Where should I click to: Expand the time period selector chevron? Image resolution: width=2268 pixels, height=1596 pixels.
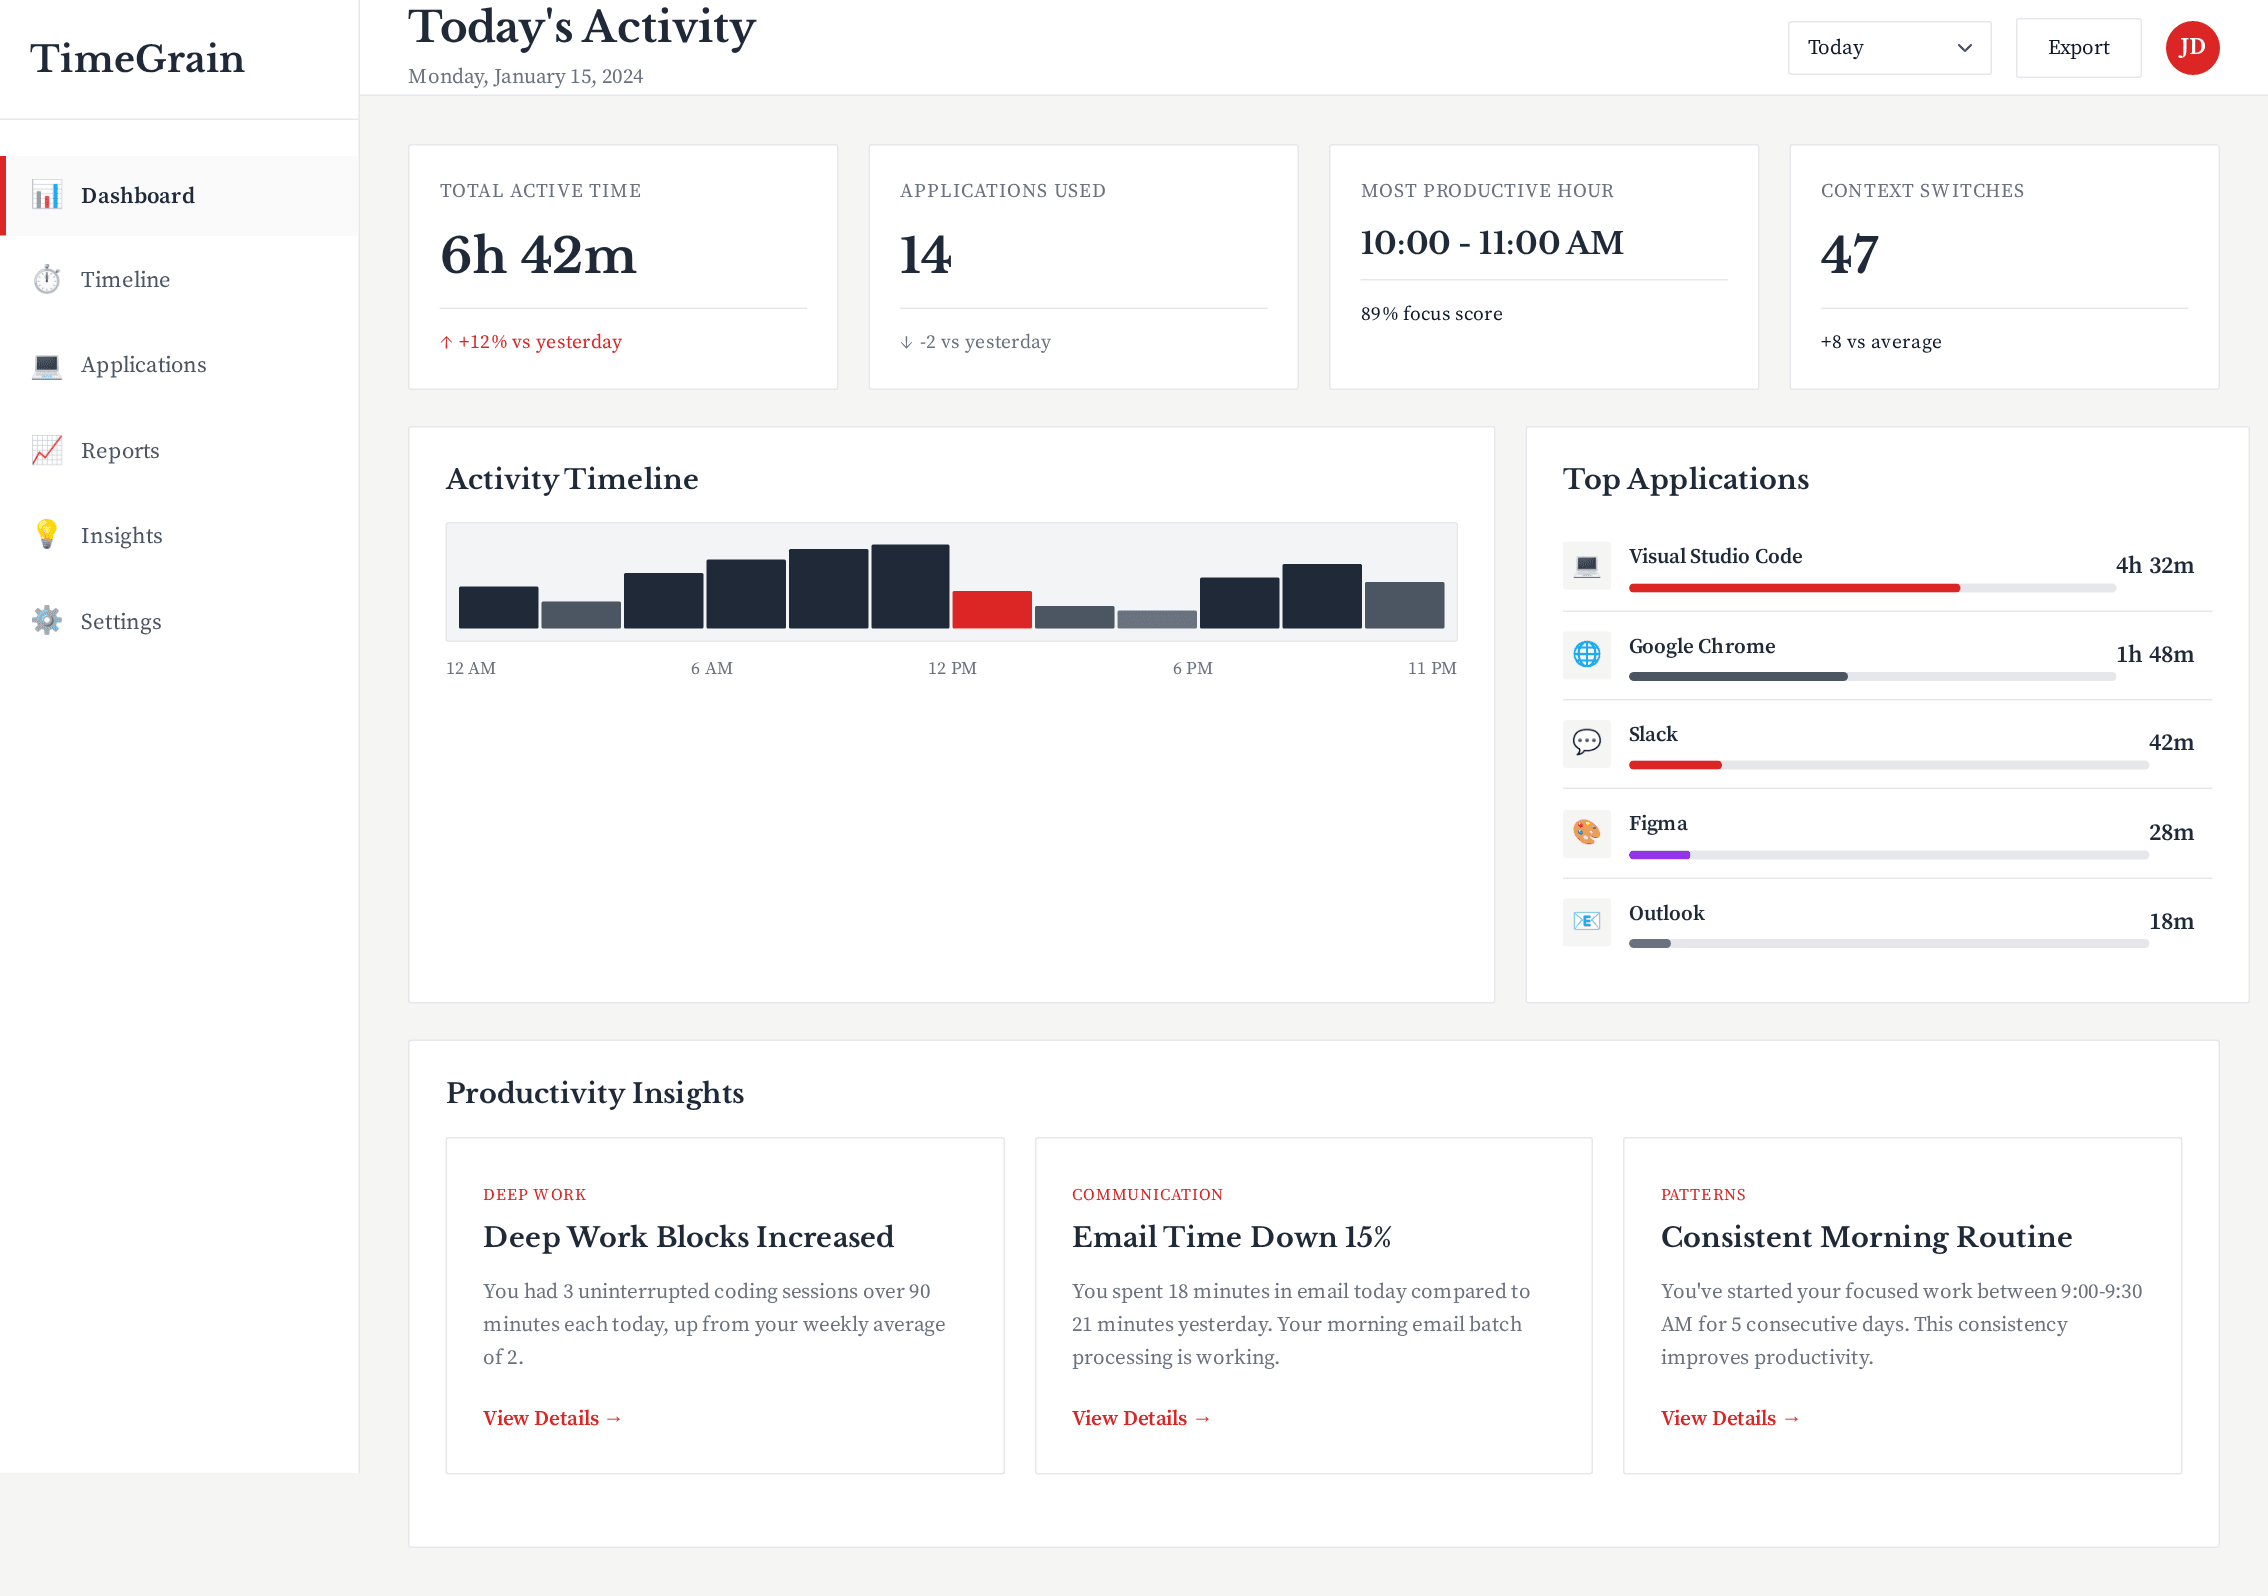(x=1963, y=47)
